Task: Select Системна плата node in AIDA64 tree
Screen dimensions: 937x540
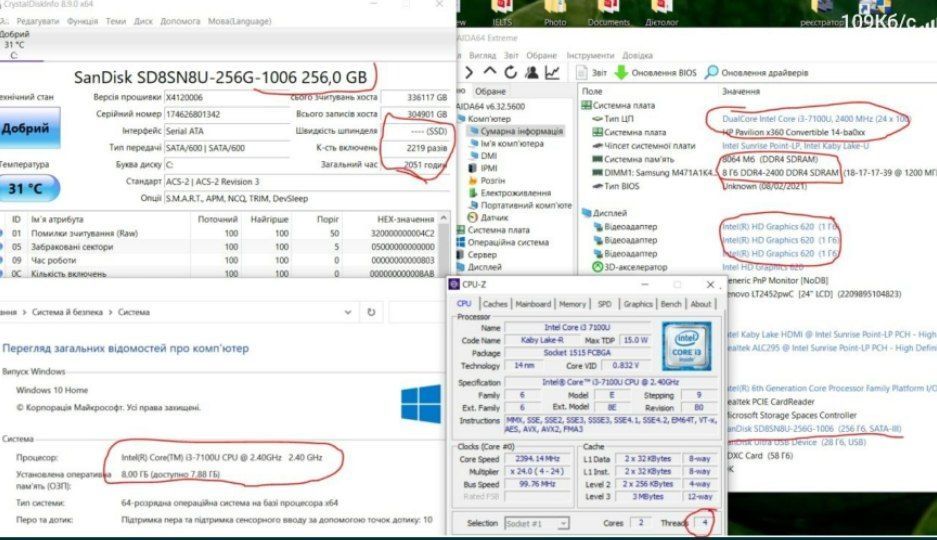Action: point(498,230)
